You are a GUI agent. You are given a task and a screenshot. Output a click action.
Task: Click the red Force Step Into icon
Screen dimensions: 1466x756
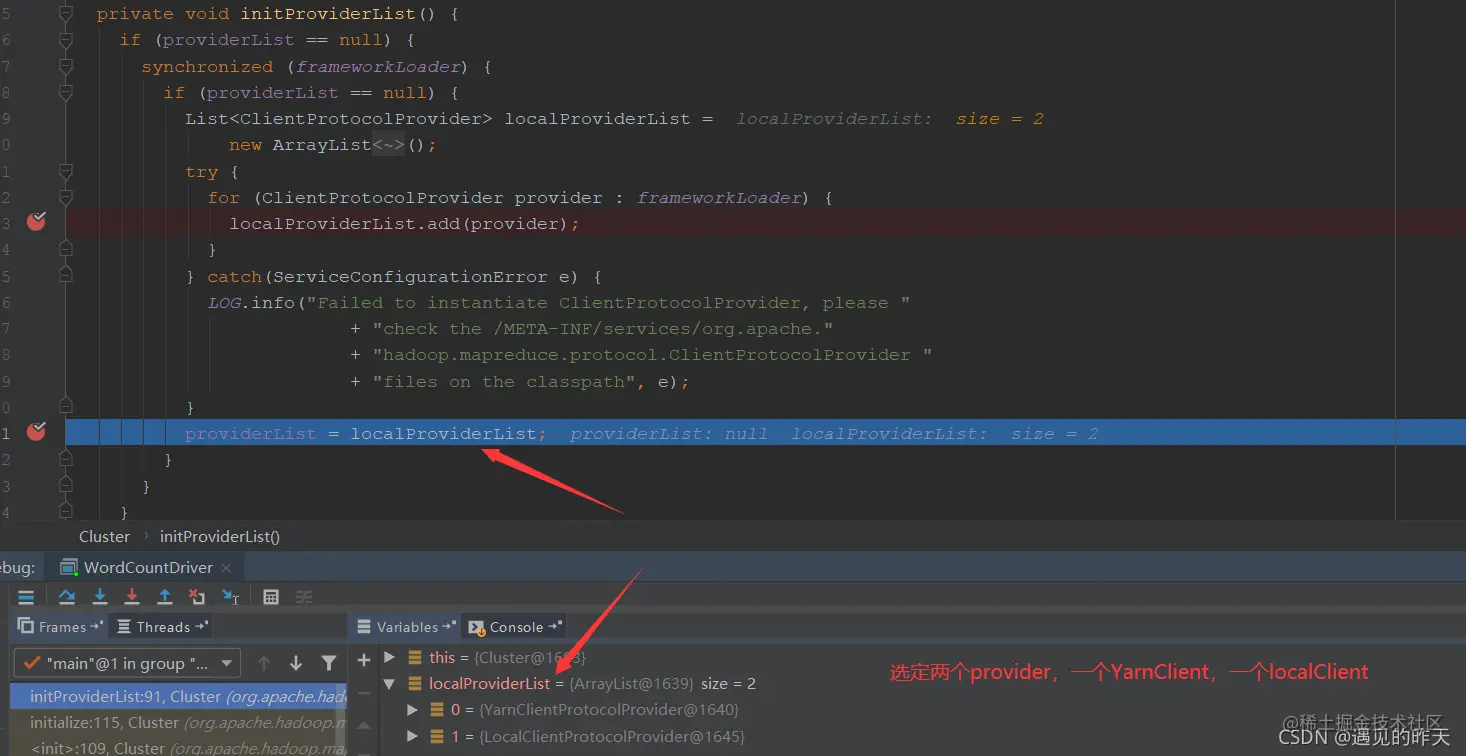(132, 597)
